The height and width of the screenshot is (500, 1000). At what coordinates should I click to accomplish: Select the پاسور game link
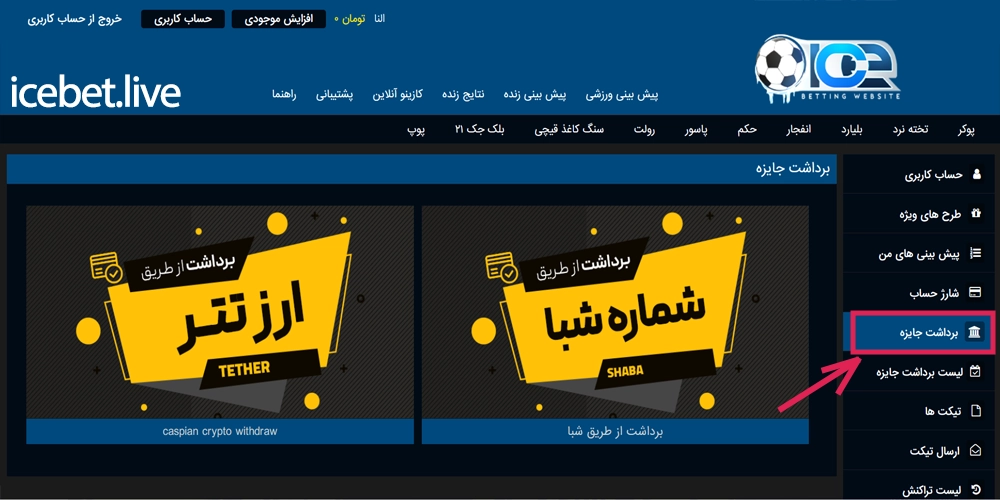[696, 130]
